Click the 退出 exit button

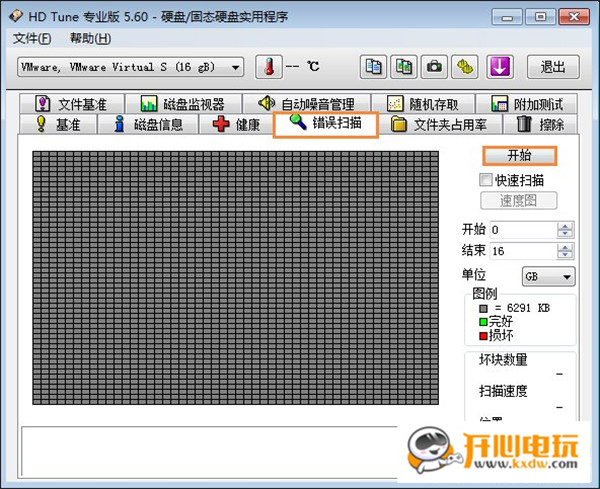point(553,67)
